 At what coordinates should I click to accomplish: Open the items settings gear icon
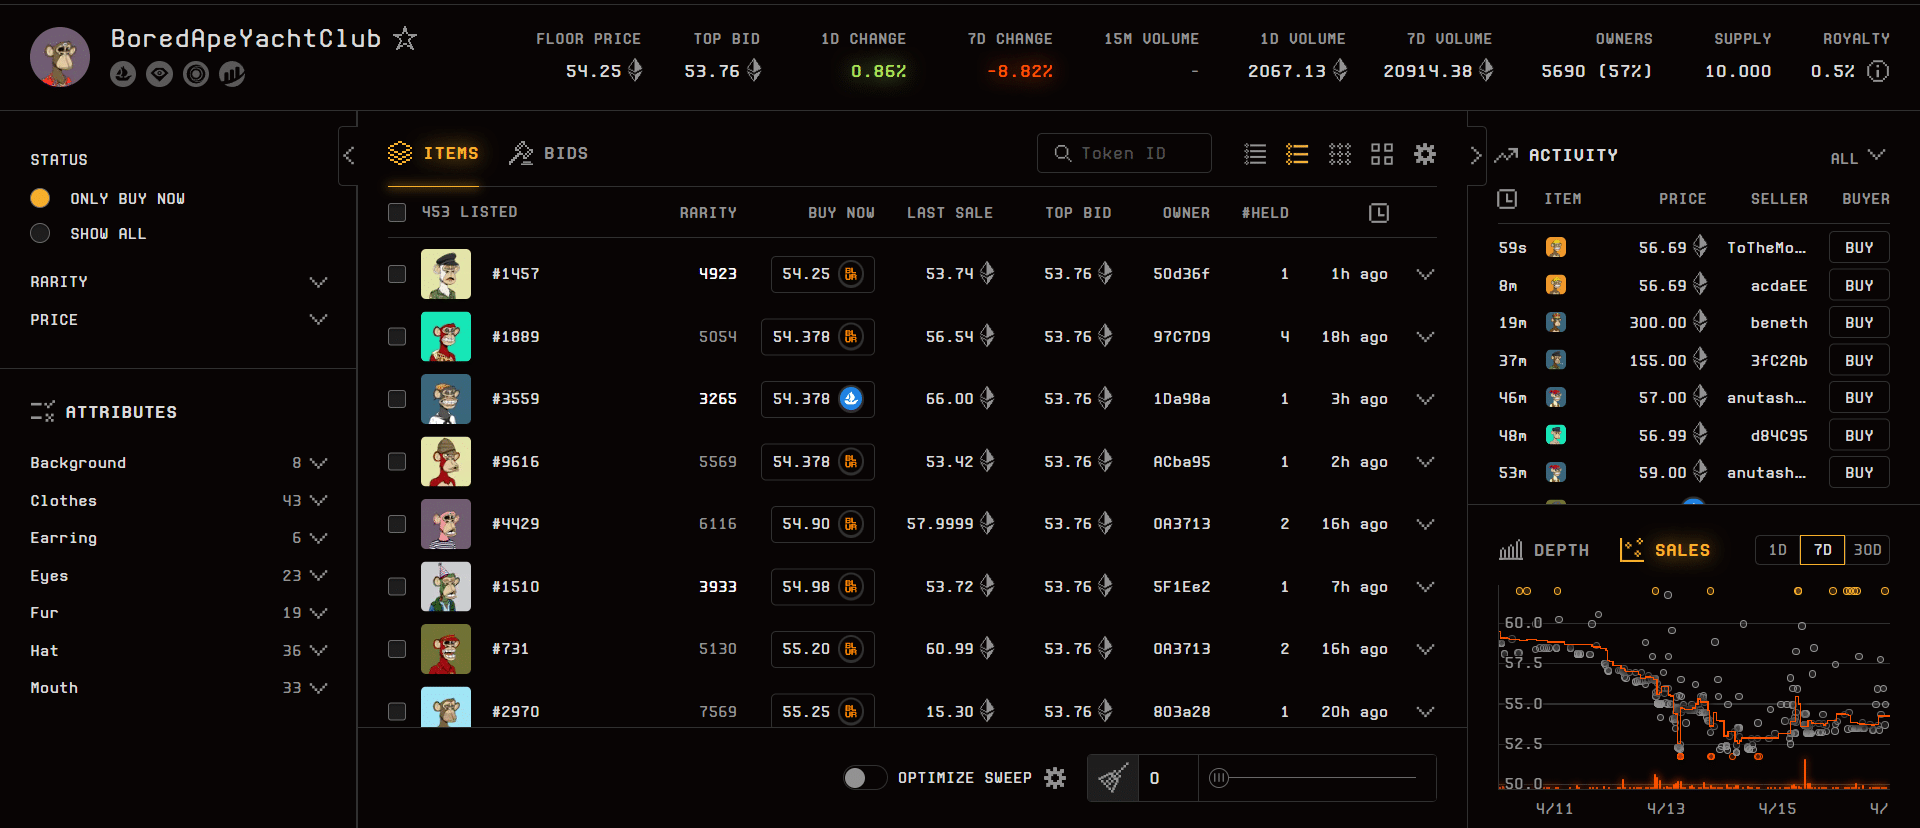(x=1424, y=154)
